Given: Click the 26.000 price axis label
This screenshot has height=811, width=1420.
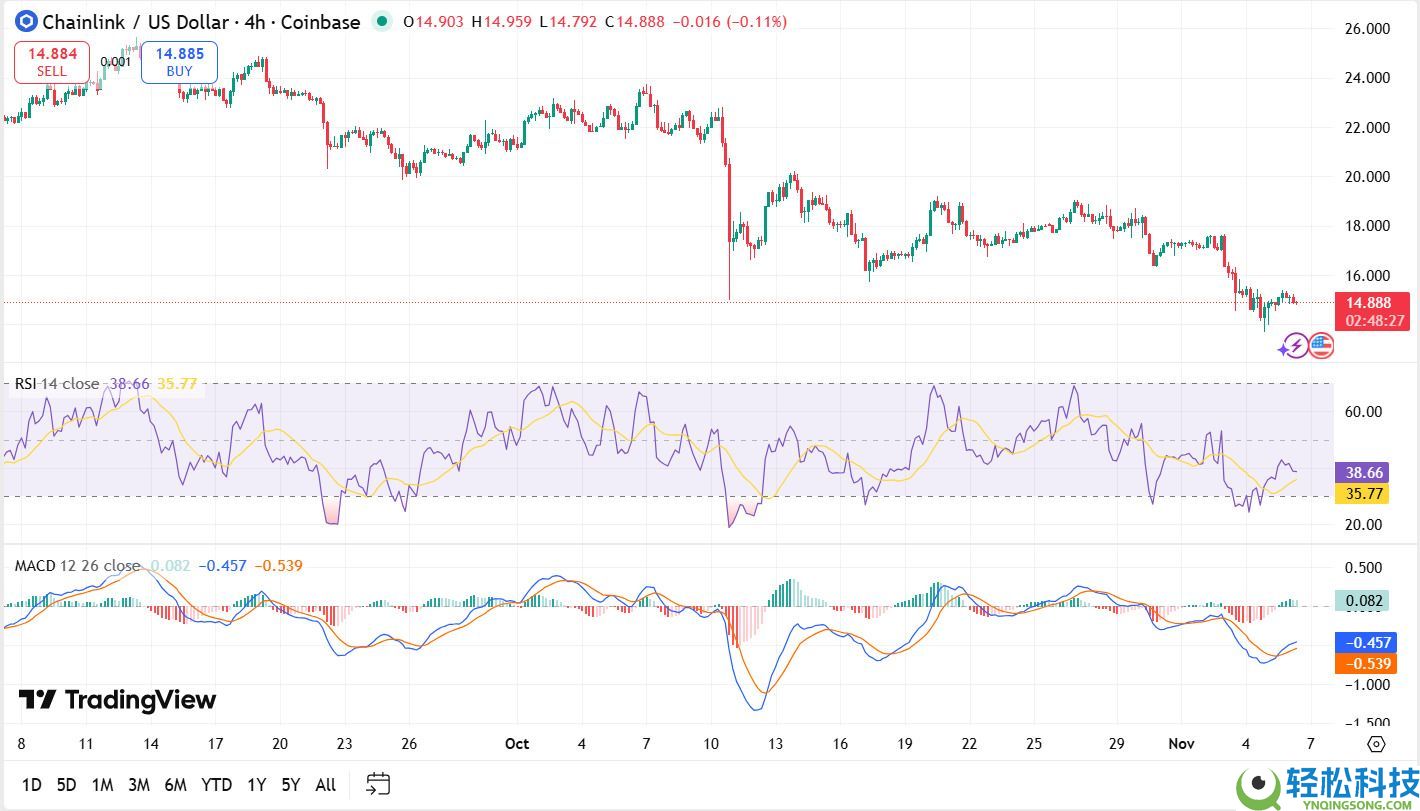Looking at the screenshot, I should coord(1367,29).
